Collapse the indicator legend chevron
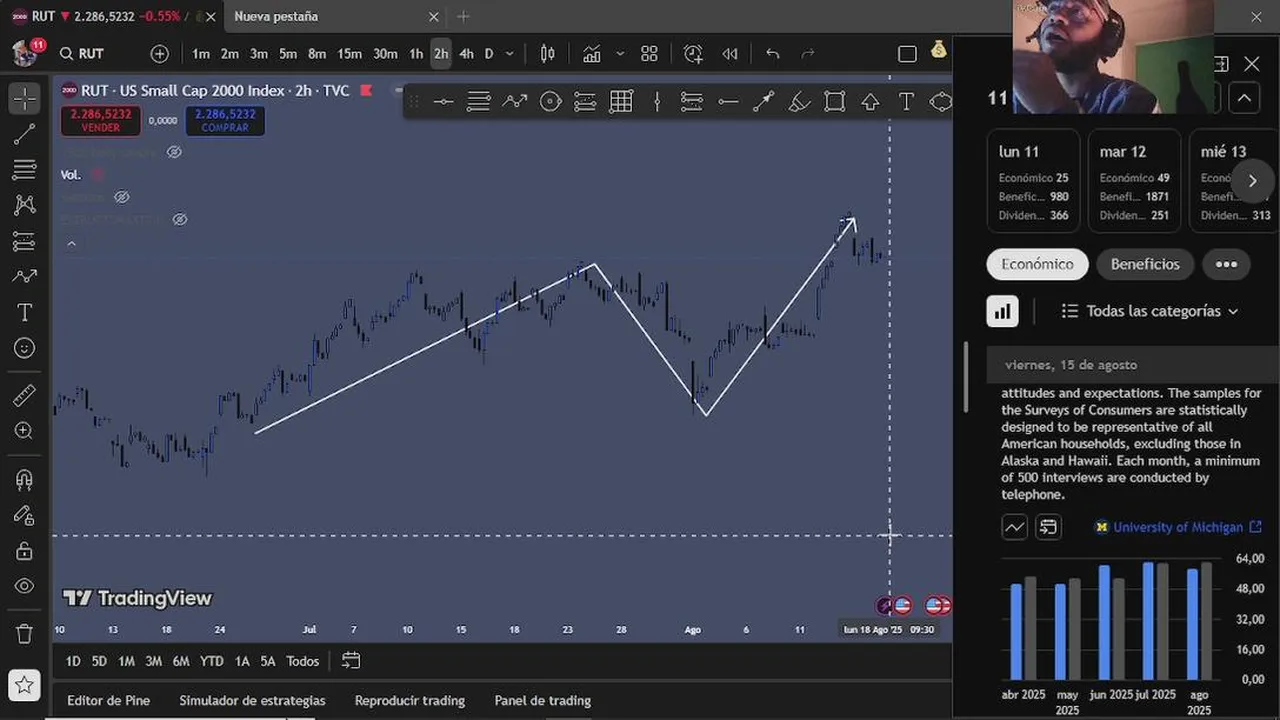1280x720 pixels. (x=71, y=243)
